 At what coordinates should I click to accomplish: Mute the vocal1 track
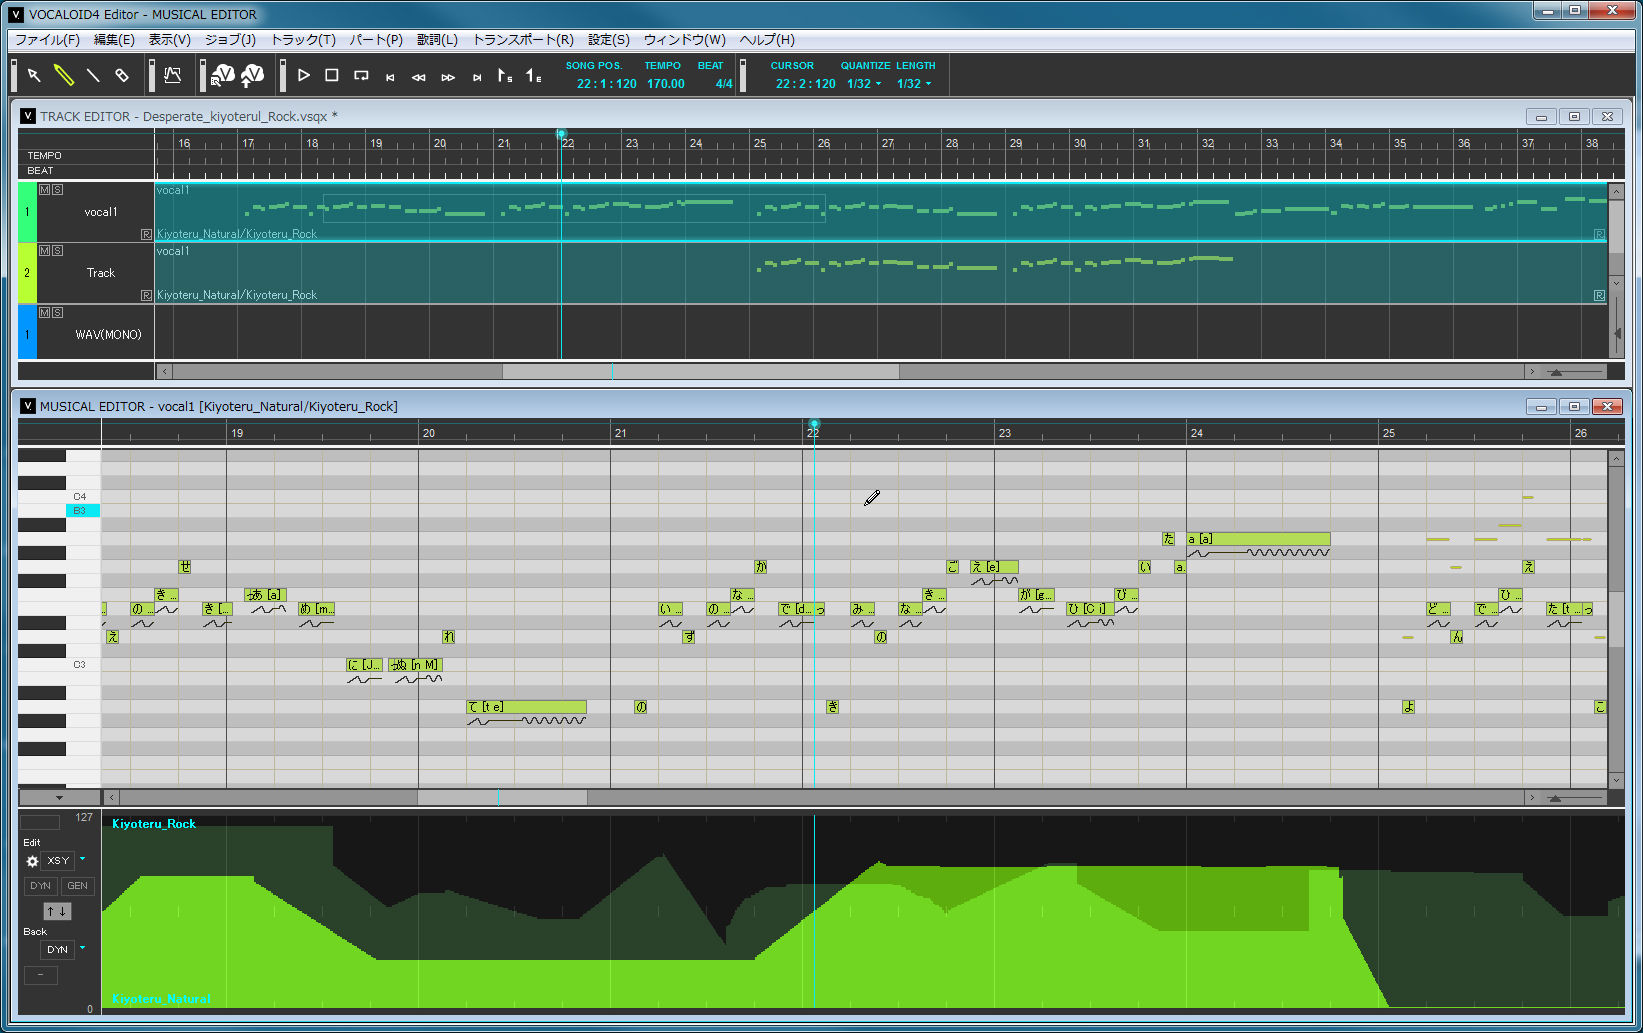tap(44, 189)
